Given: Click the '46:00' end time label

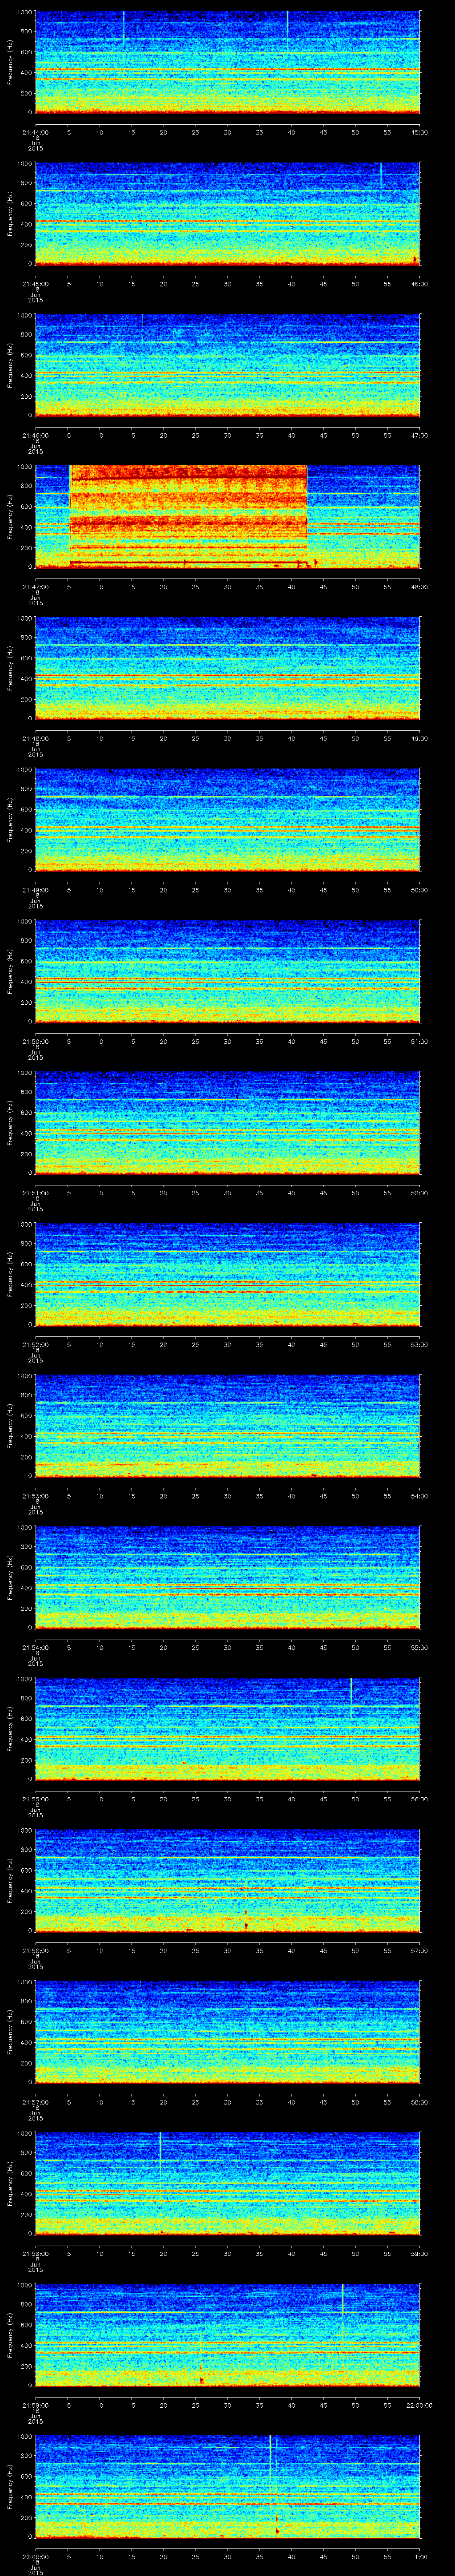Looking at the screenshot, I should pos(419,284).
